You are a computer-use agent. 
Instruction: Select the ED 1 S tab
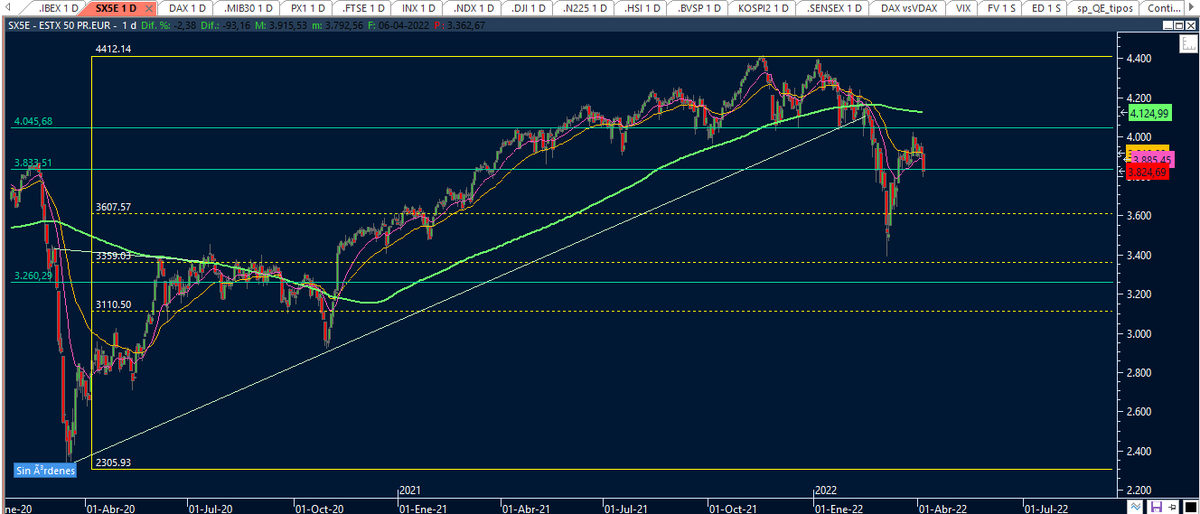pos(1046,8)
